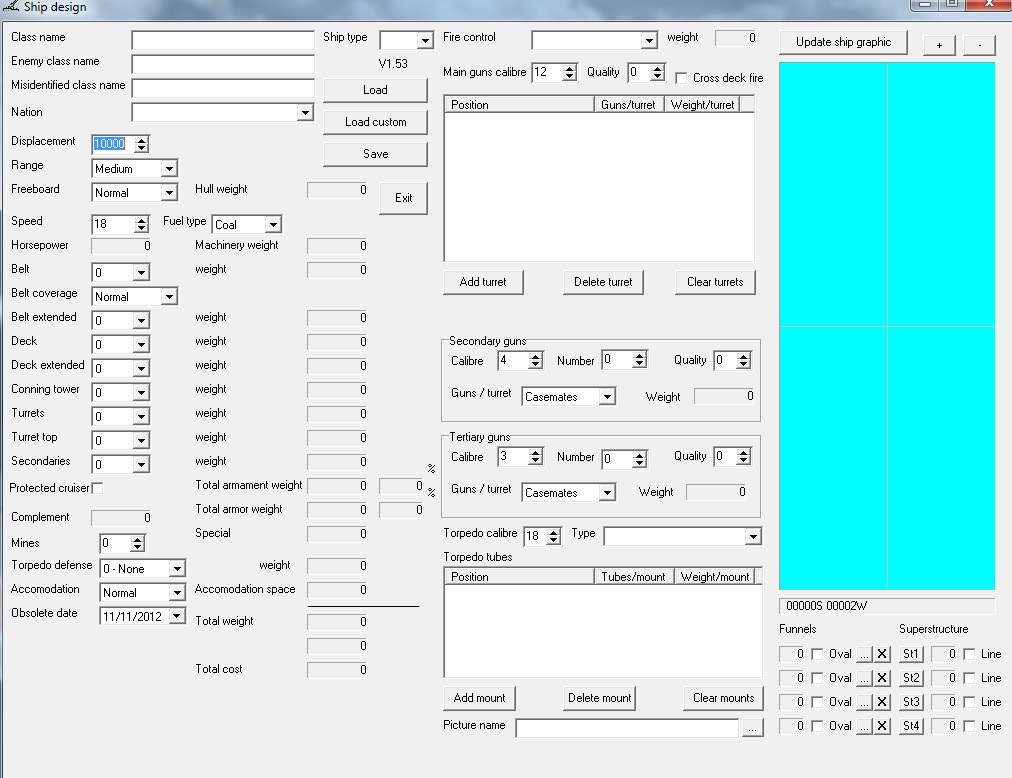Toggle the Line checkbox for St4
1012x778 pixels.
pyautogui.click(x=969, y=726)
